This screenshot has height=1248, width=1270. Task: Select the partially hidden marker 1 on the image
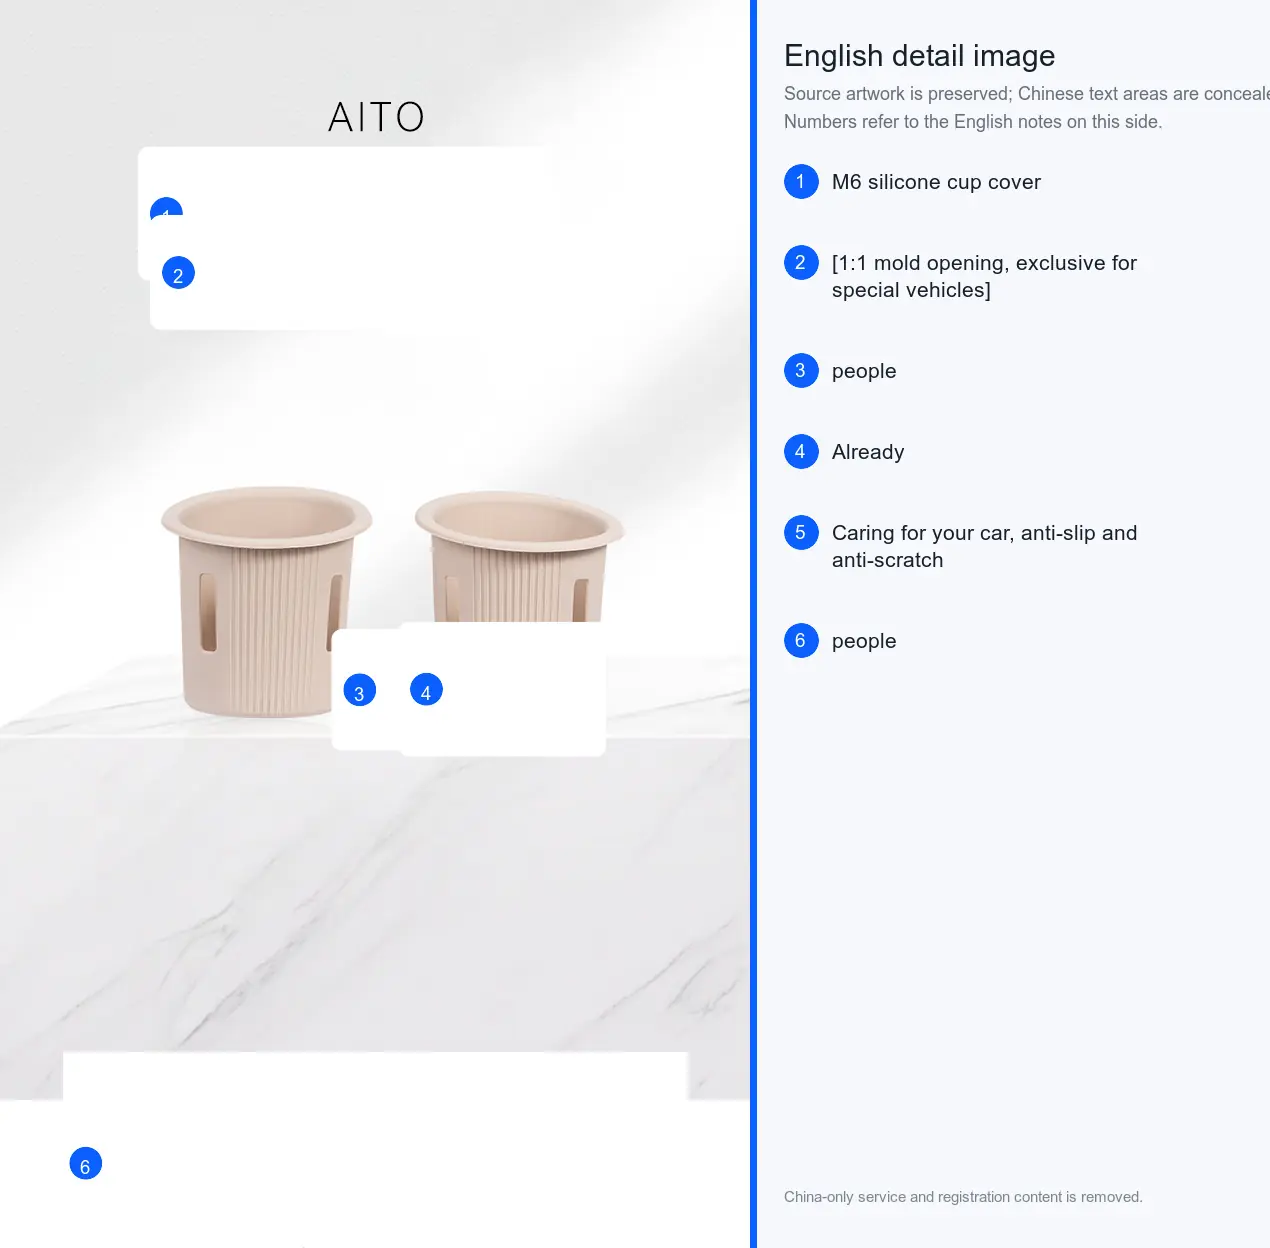pyautogui.click(x=166, y=208)
